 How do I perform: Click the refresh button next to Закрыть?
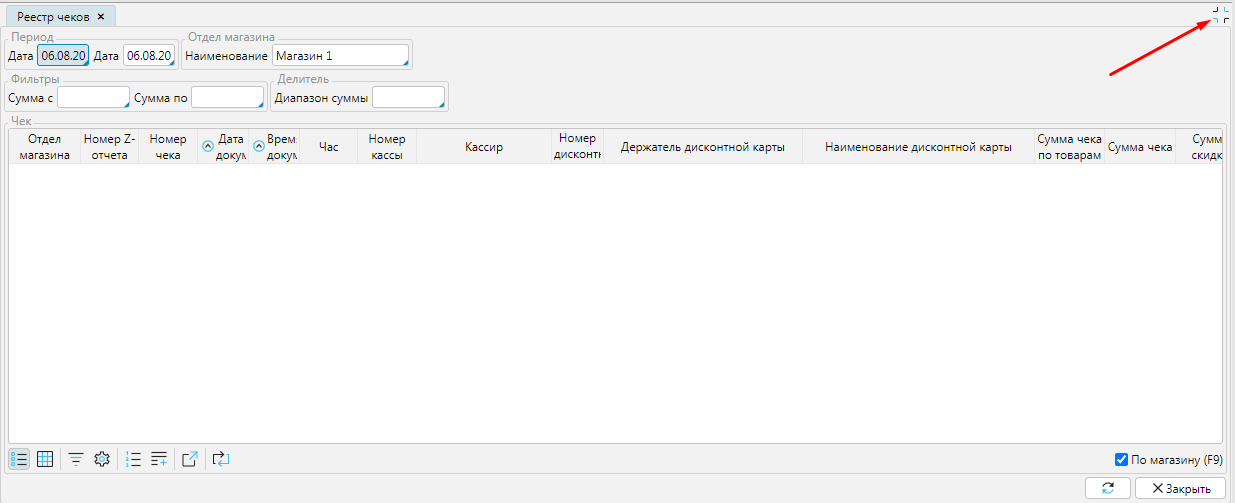pyautogui.click(x=1108, y=488)
